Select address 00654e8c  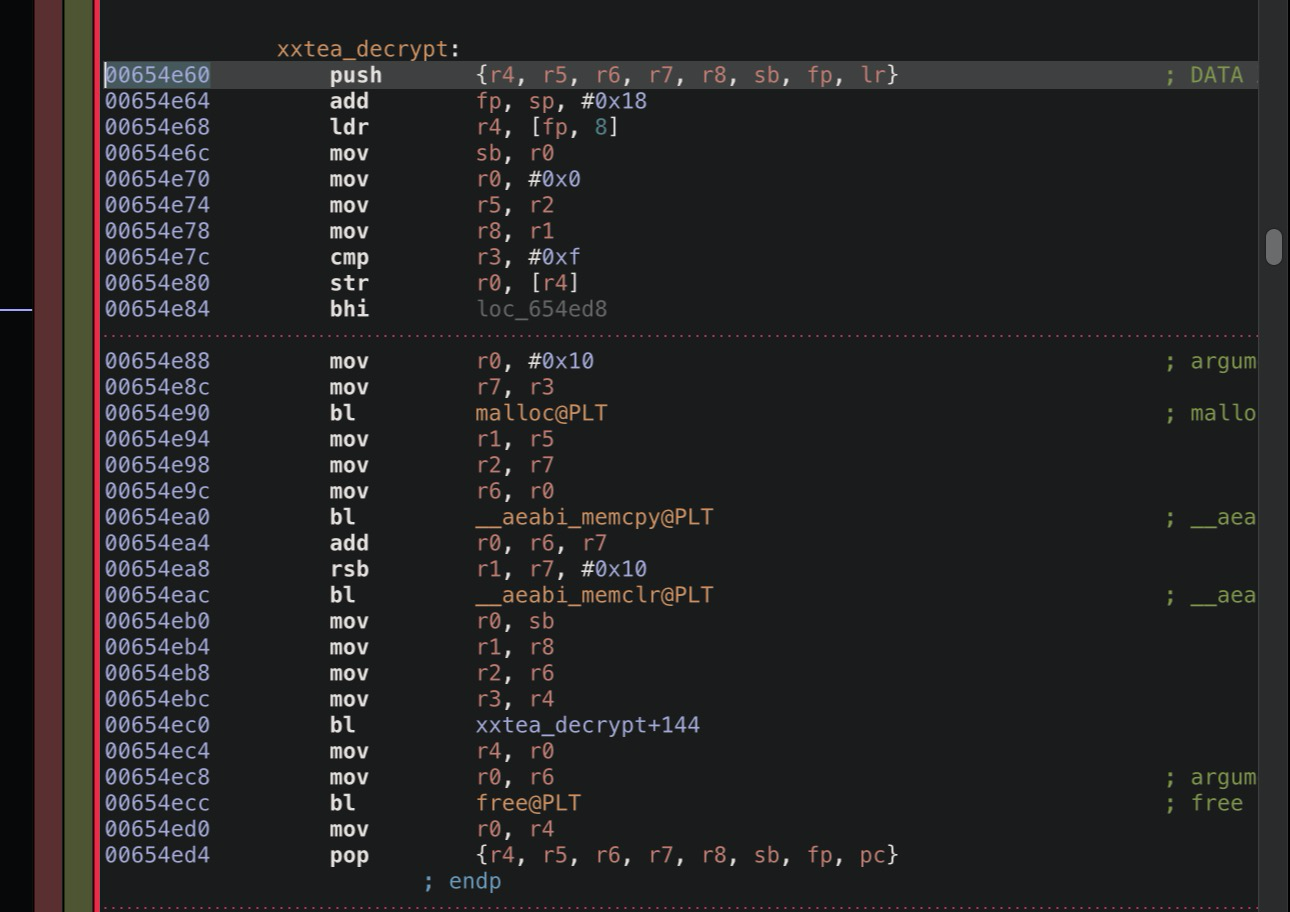[x=158, y=387]
